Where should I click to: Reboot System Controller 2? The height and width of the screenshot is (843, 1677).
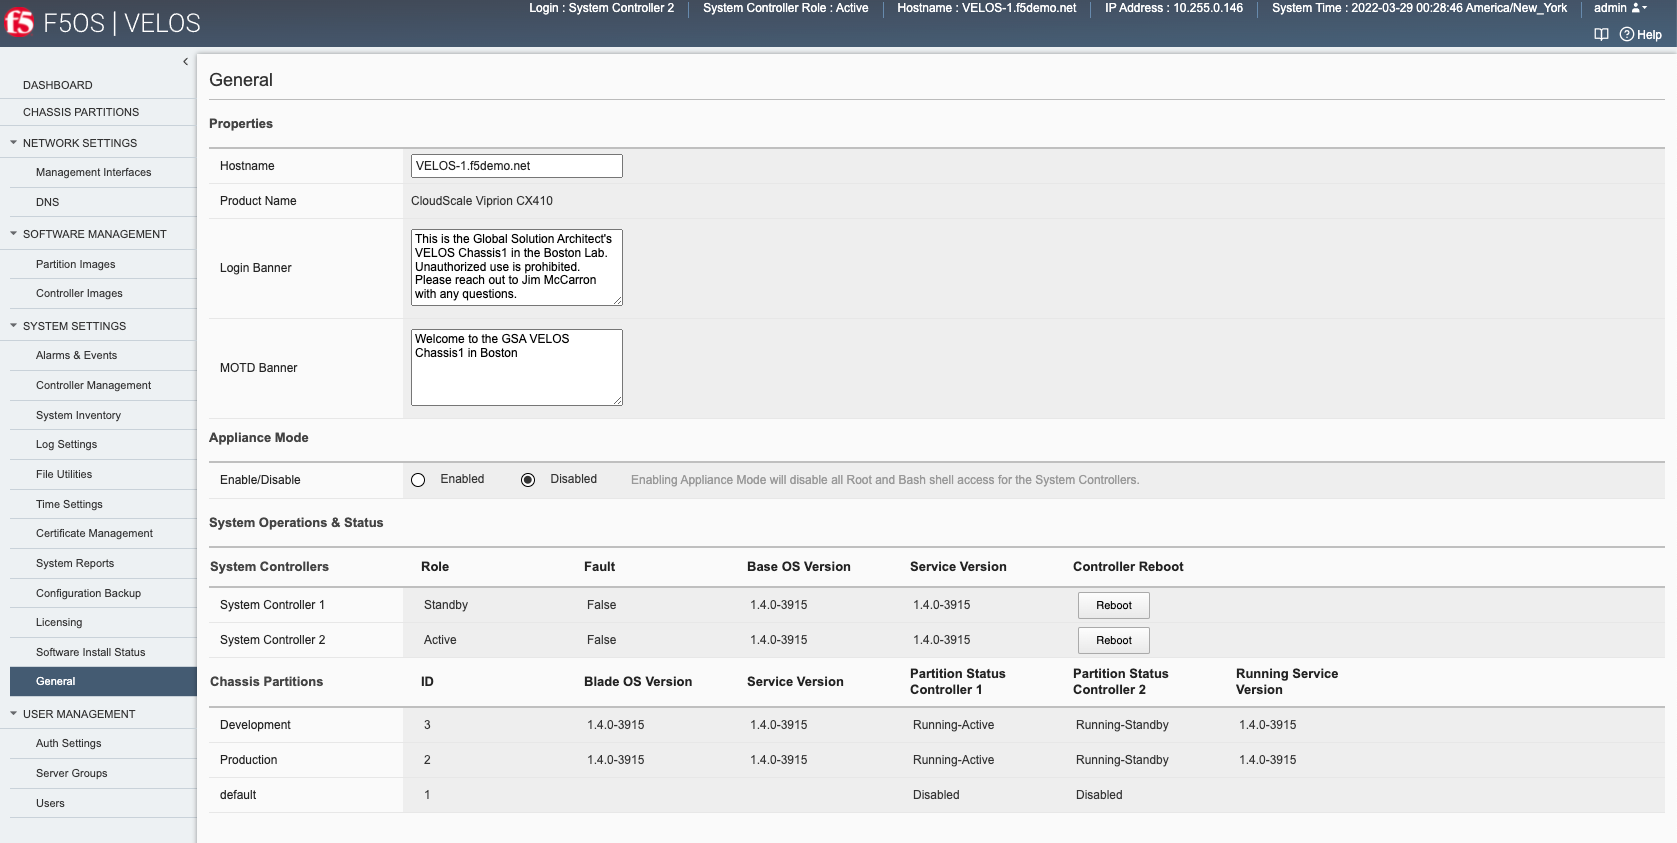(x=1114, y=640)
